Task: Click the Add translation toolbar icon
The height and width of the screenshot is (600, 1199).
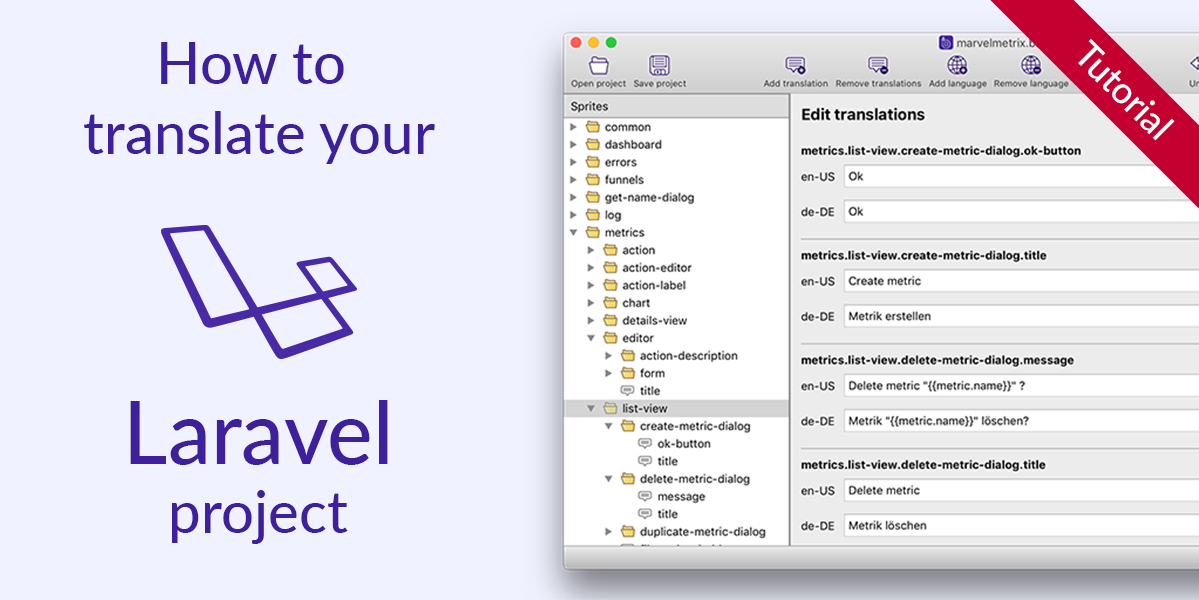Action: tap(795, 63)
